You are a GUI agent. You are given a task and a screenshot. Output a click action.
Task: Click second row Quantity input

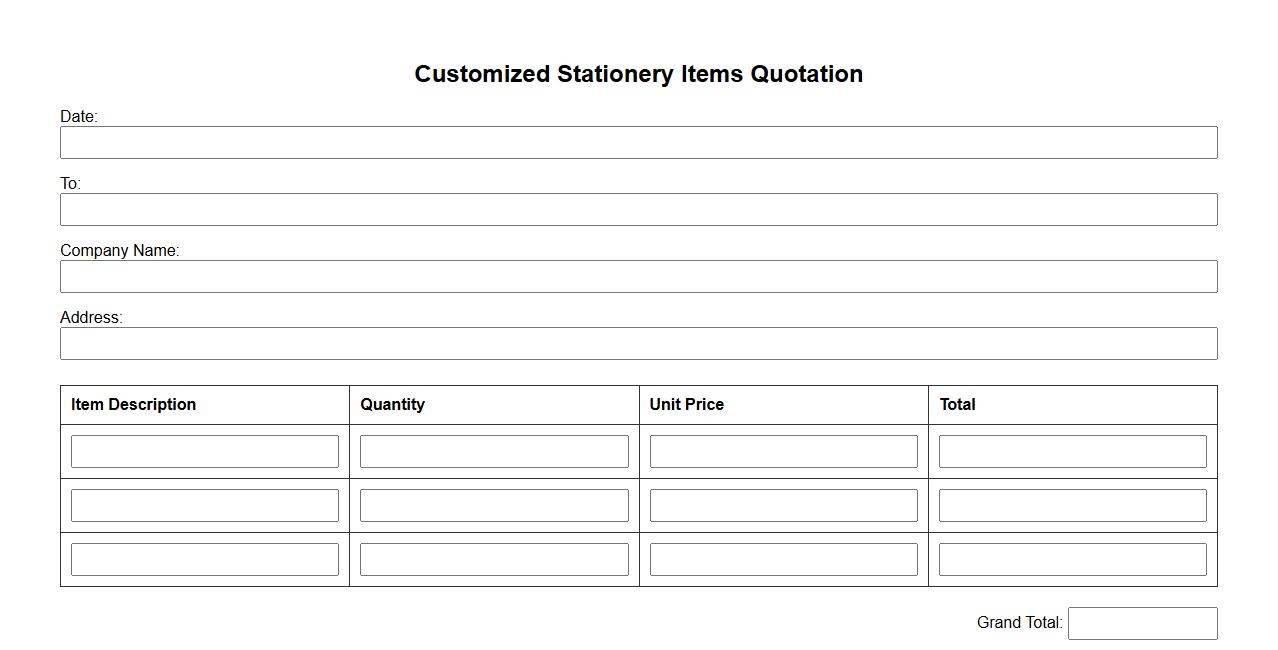point(494,505)
